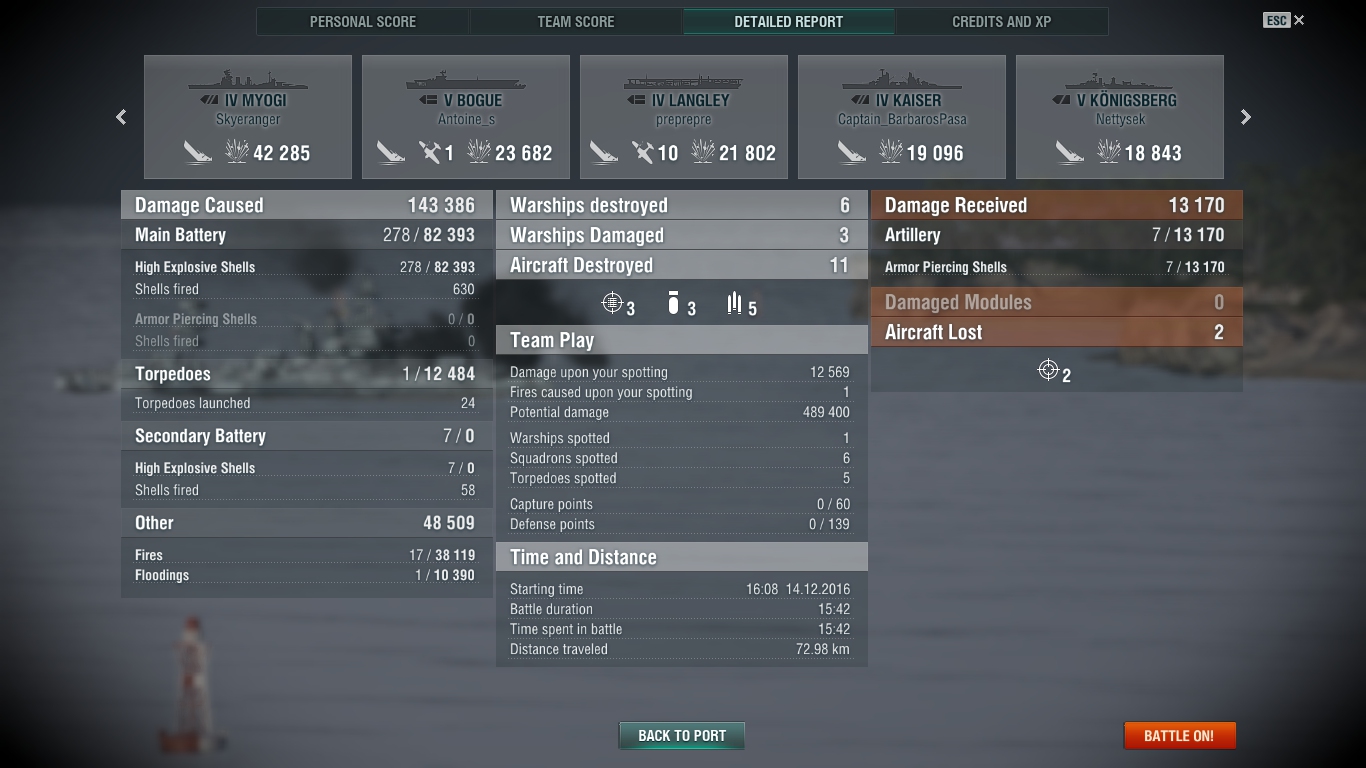1366x768 pixels.
Task: Select the Credits and XP tab
Action: coord(1001,21)
